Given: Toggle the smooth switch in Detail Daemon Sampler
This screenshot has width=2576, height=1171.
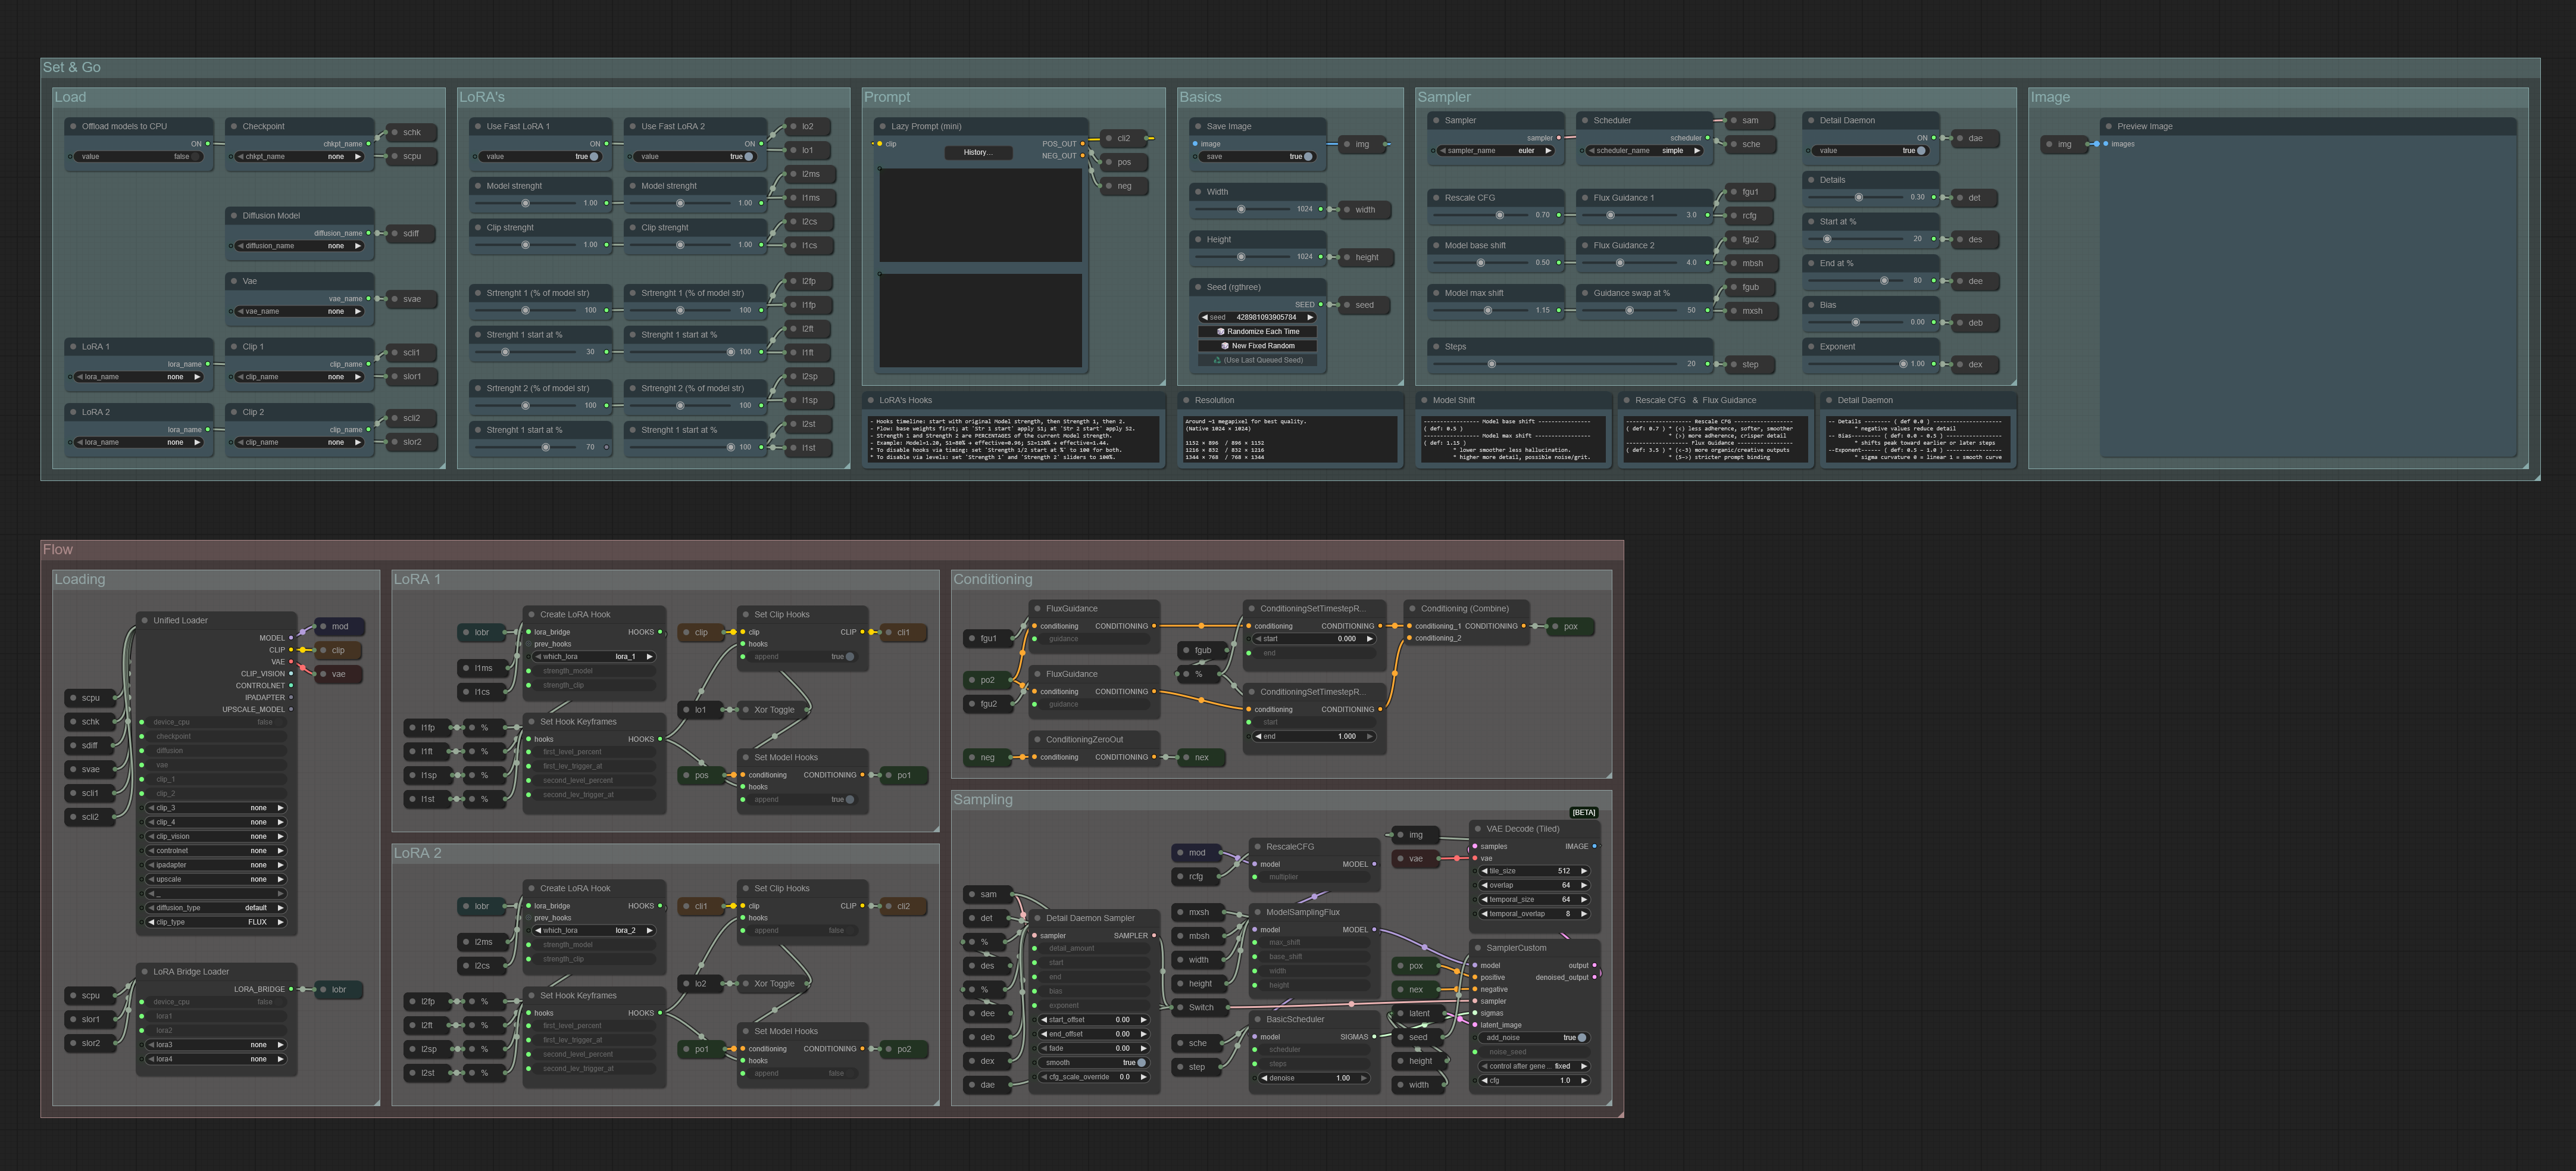Looking at the screenshot, I should tap(1094, 1063).
